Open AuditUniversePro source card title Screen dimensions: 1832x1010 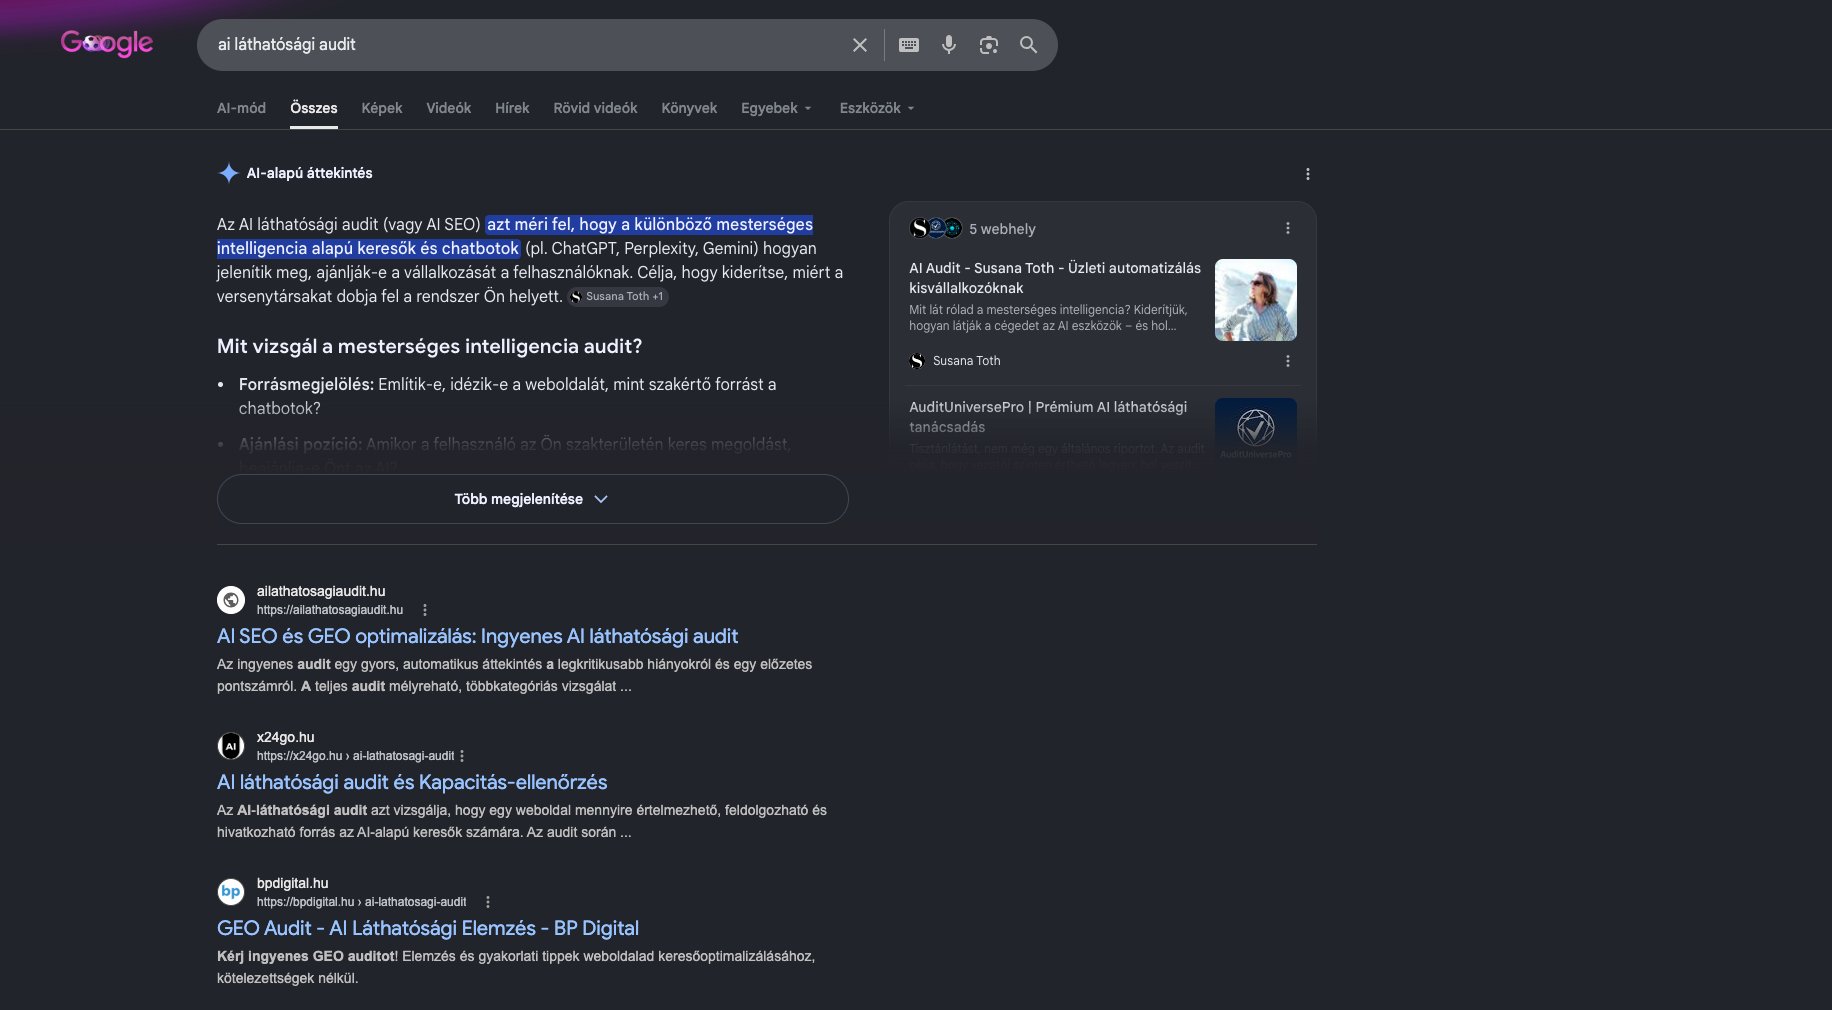tap(1048, 417)
